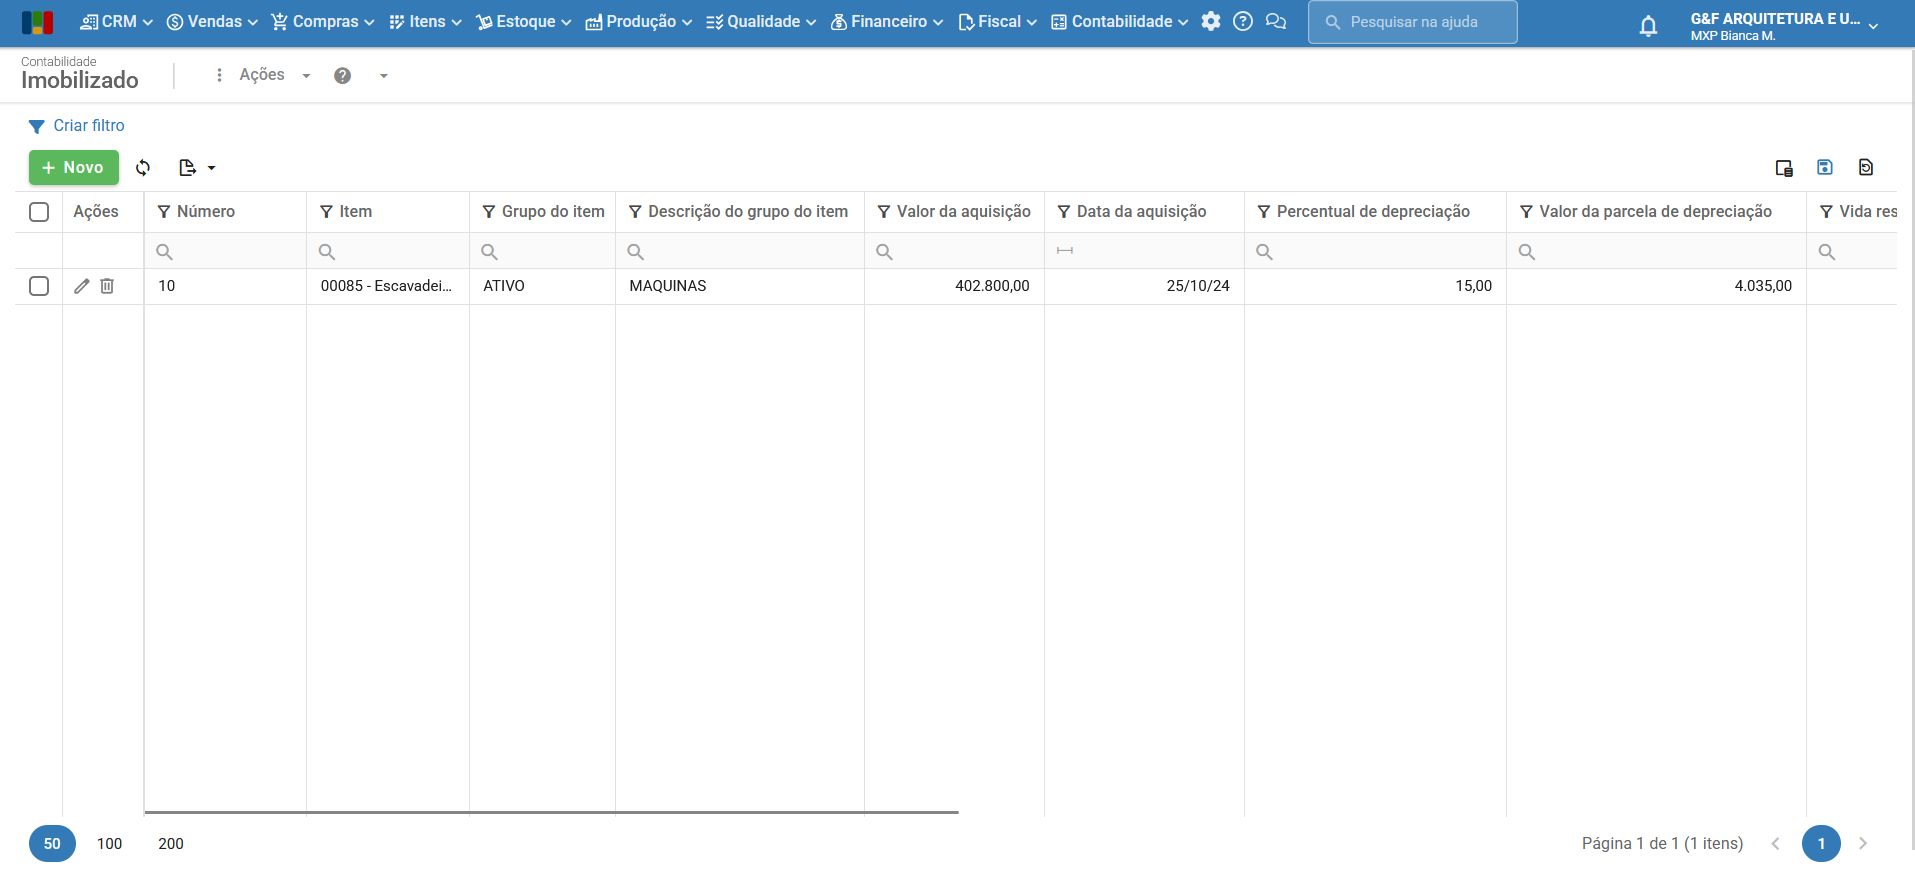Open the settings gear icon
1915x876 pixels.
coord(1211,21)
